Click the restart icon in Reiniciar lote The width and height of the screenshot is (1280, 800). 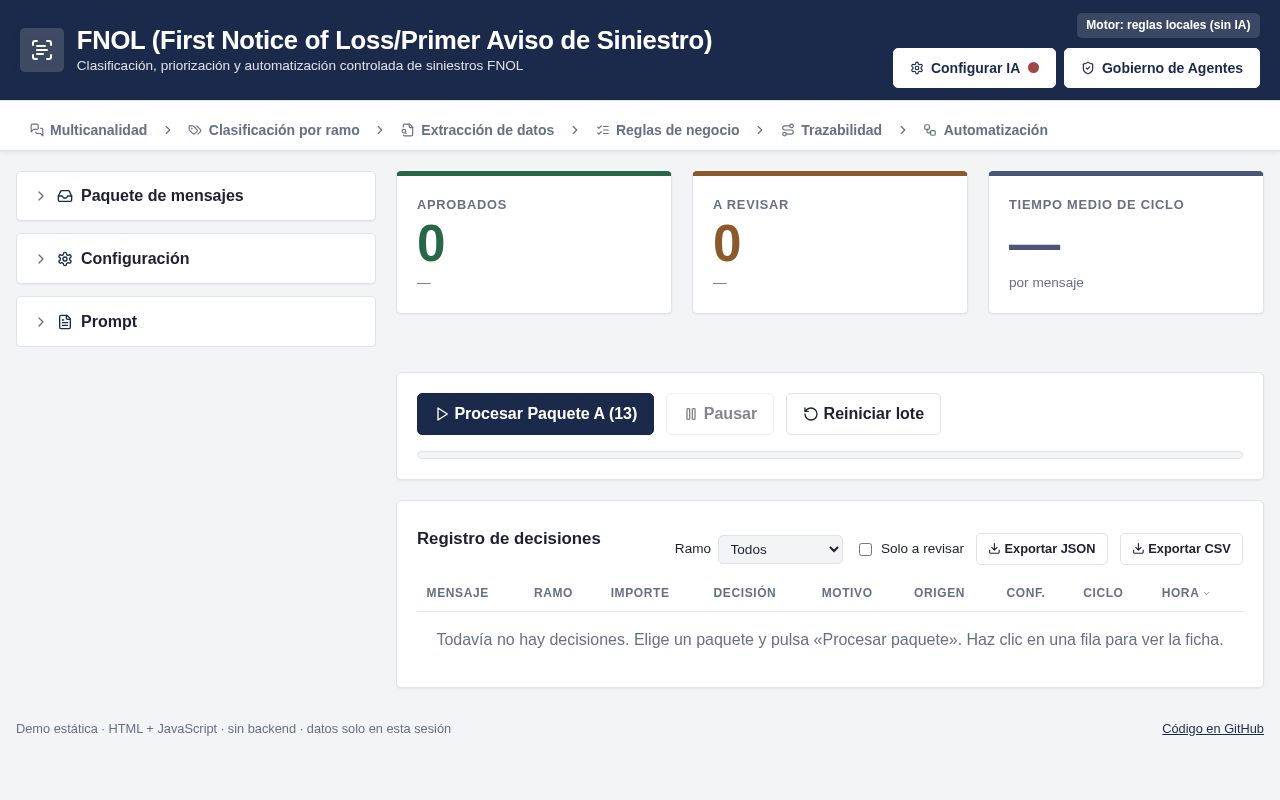coord(811,414)
